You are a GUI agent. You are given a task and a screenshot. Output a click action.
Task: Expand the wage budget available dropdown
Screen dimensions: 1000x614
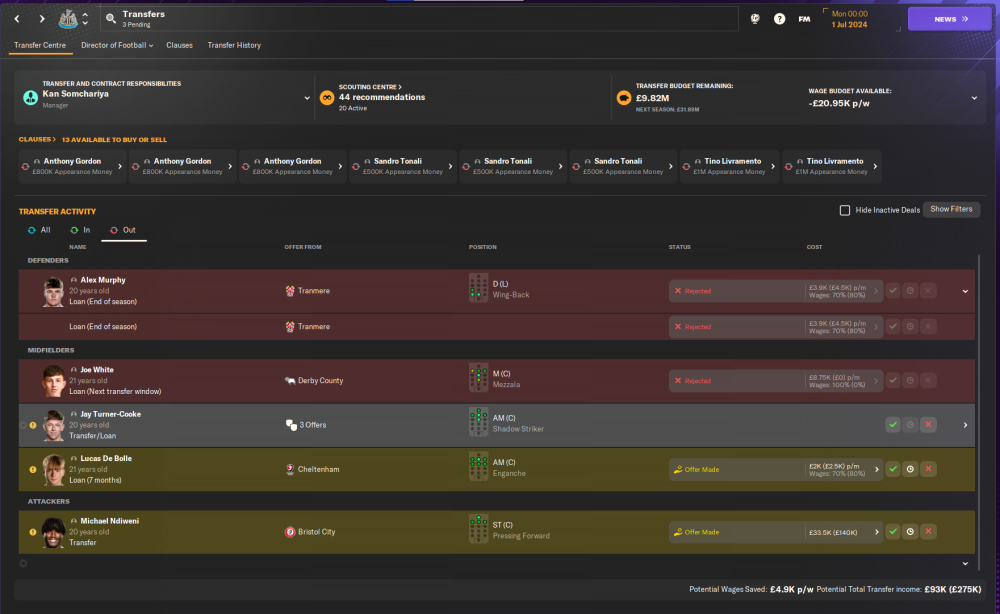[x=974, y=98]
